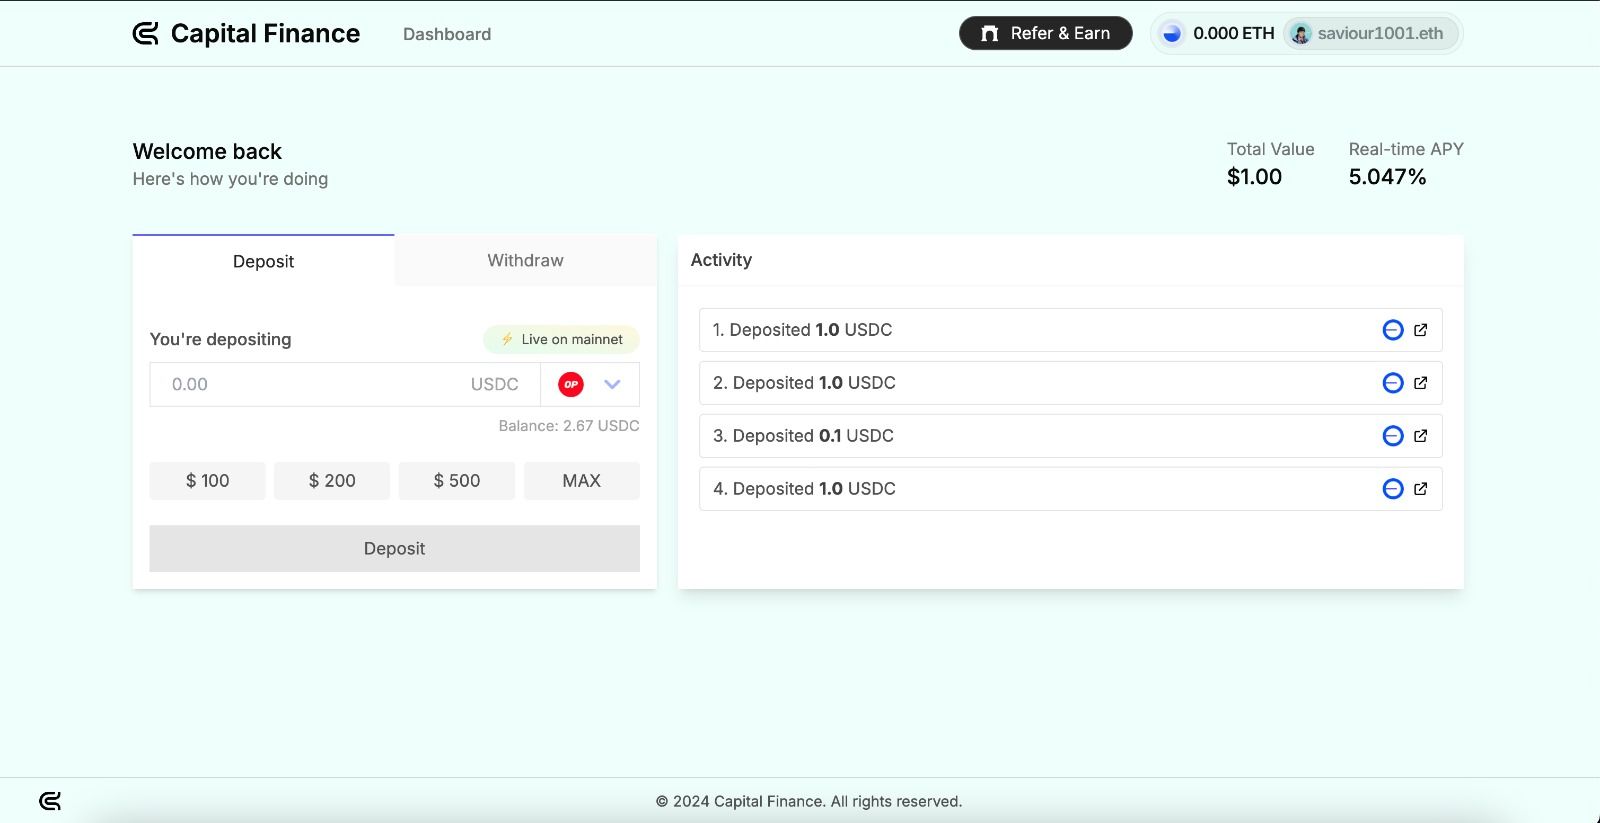Image resolution: width=1600 pixels, height=823 pixels.
Task: Open the Dashboard nav item
Action: 447,34
